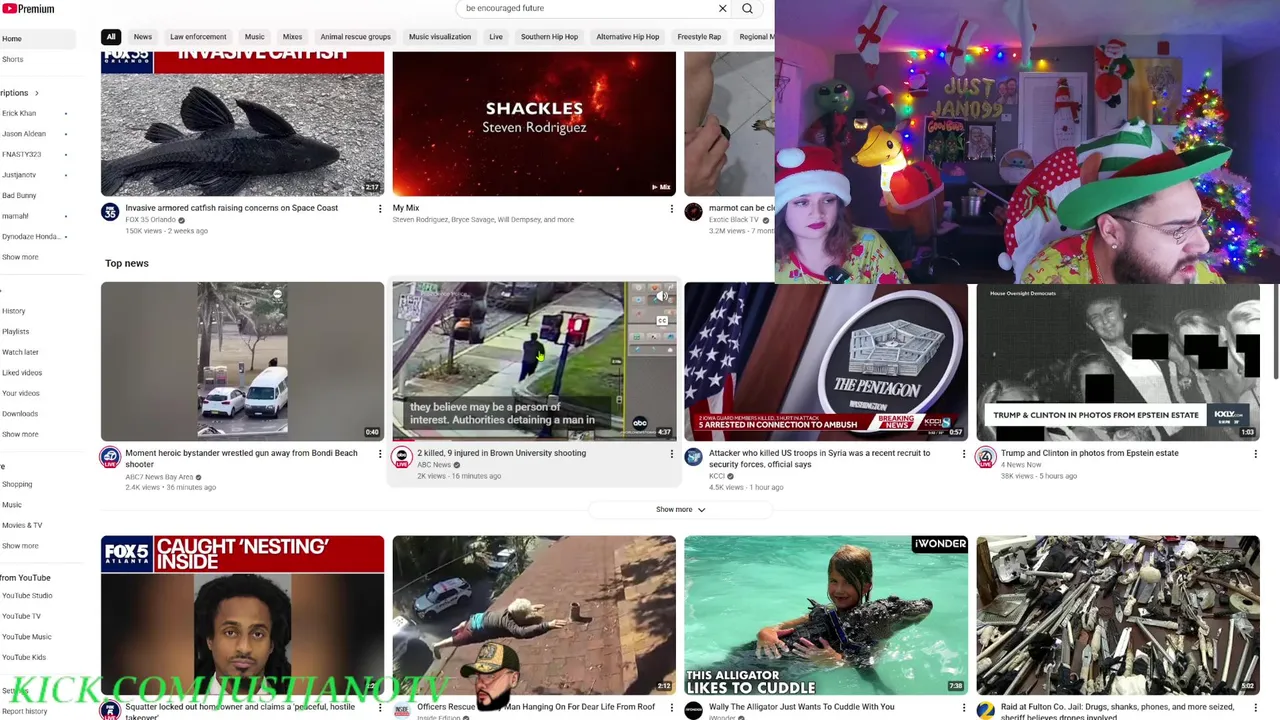Select the Animal rescue groups chip
The width and height of the screenshot is (1280, 720).
tap(355, 37)
